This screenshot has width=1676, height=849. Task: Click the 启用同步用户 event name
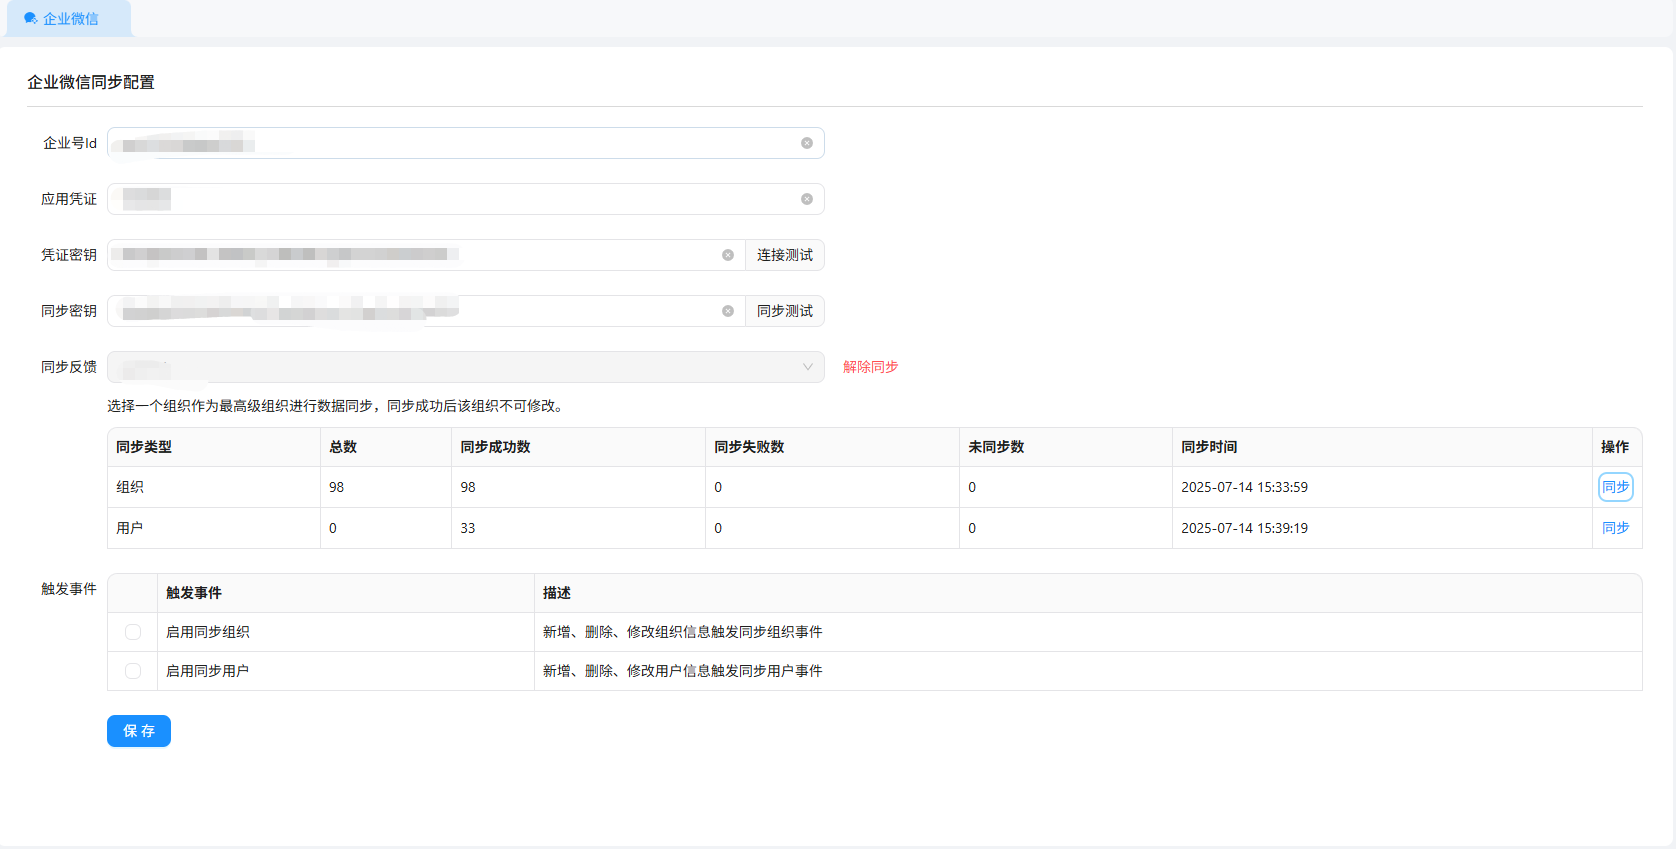tap(208, 671)
